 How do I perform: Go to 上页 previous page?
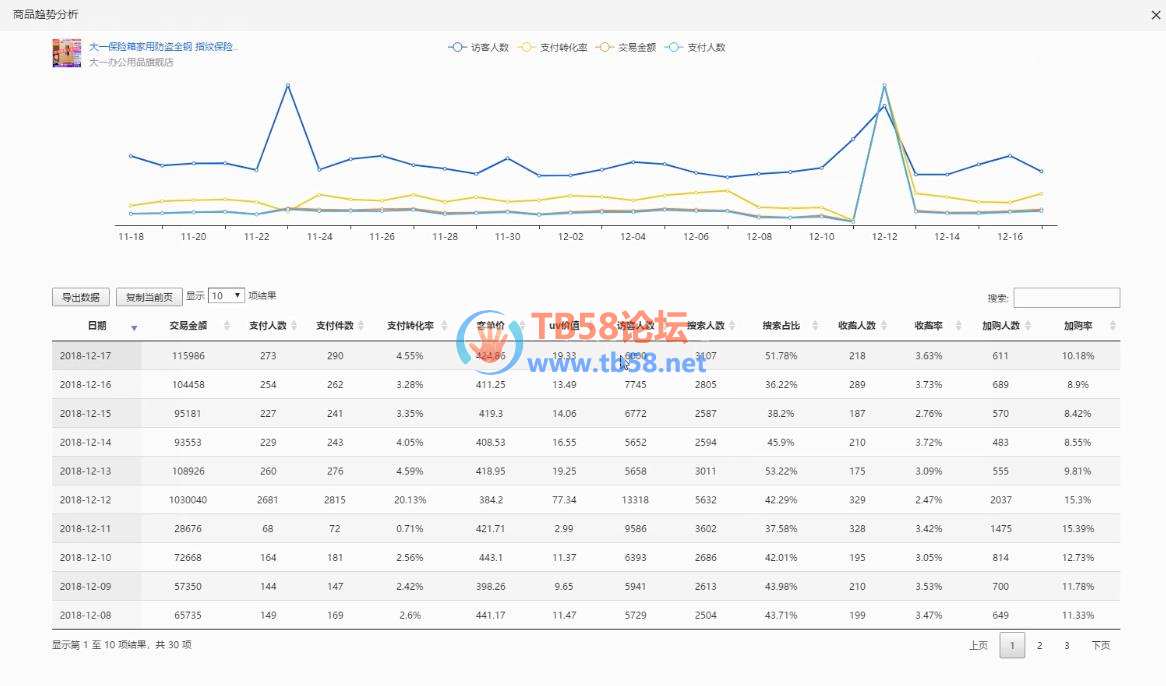(x=979, y=645)
